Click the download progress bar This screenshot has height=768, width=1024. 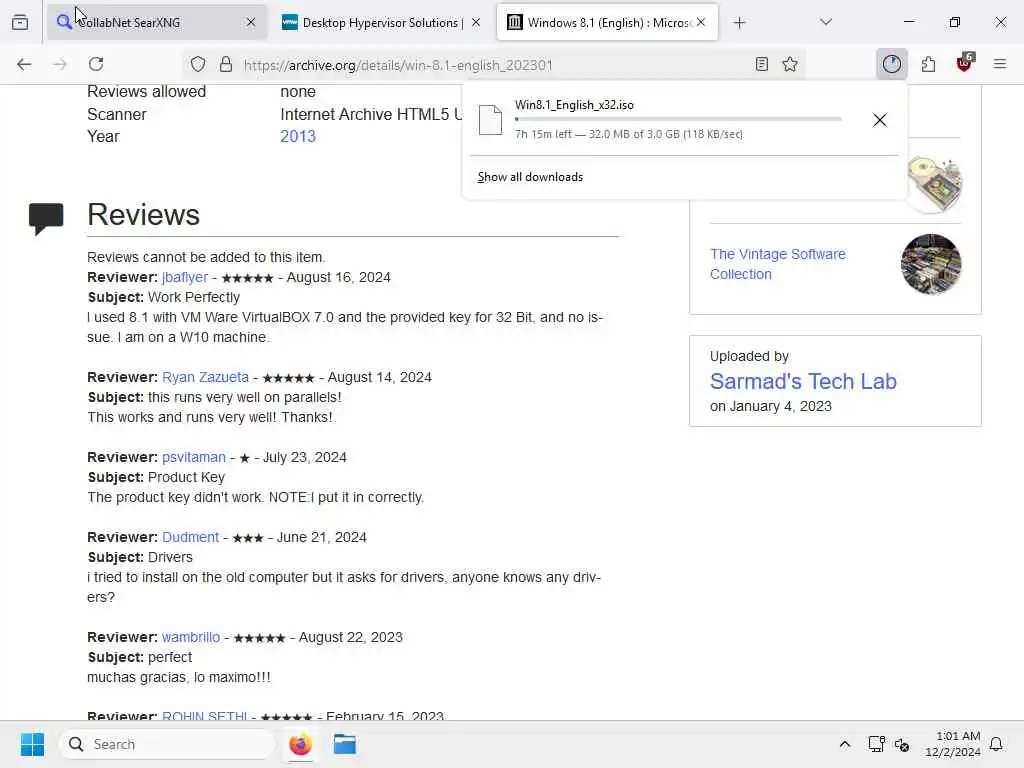coord(678,119)
